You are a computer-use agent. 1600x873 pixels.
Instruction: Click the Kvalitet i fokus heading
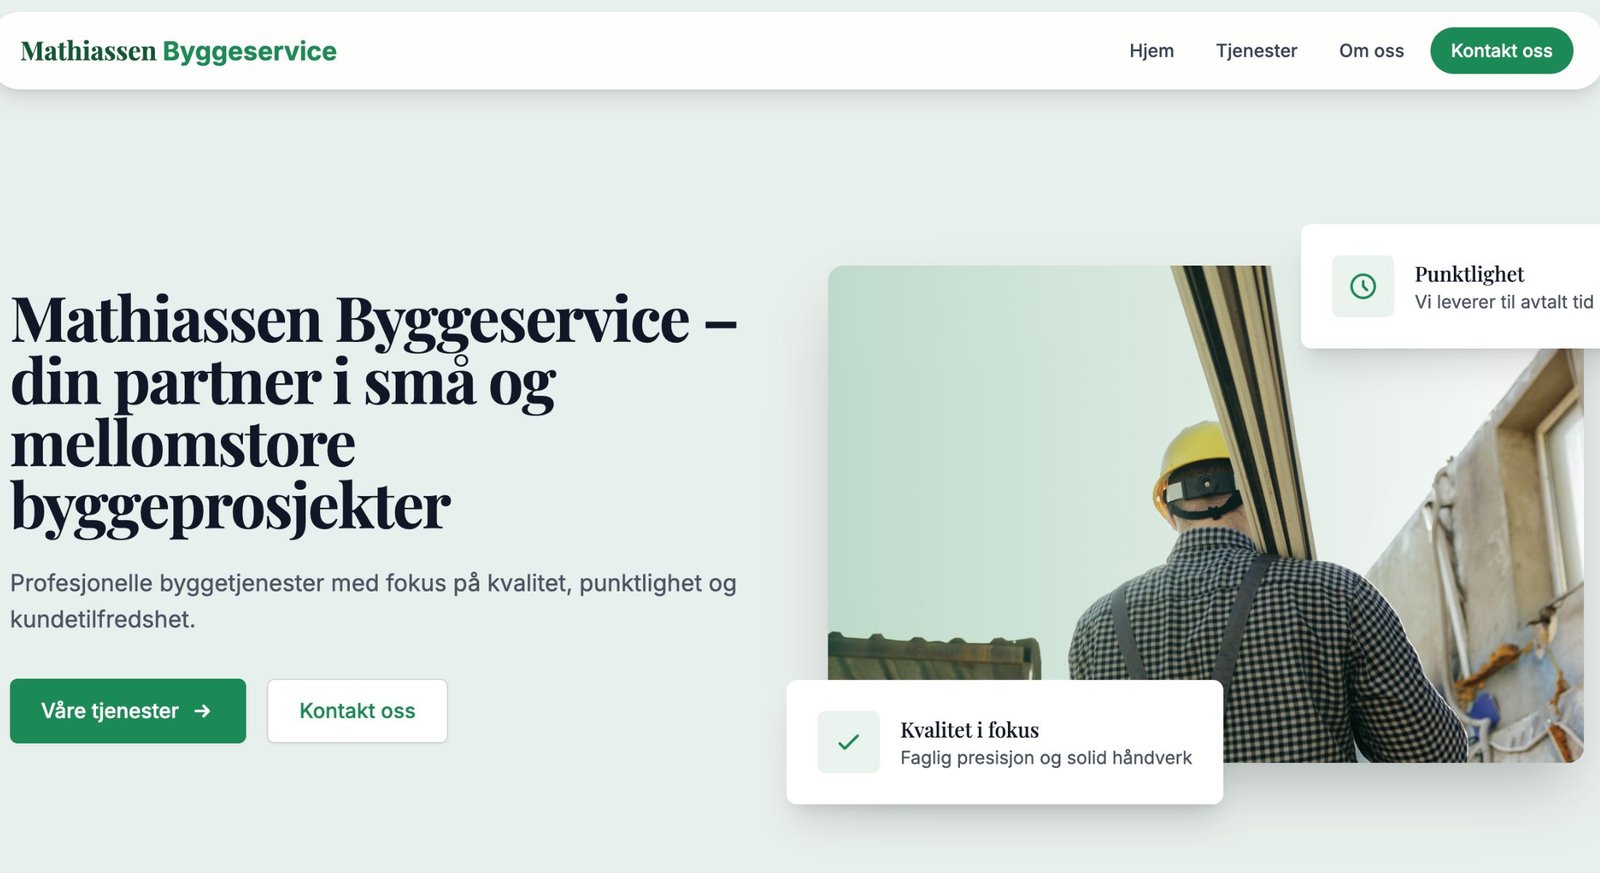(x=969, y=730)
